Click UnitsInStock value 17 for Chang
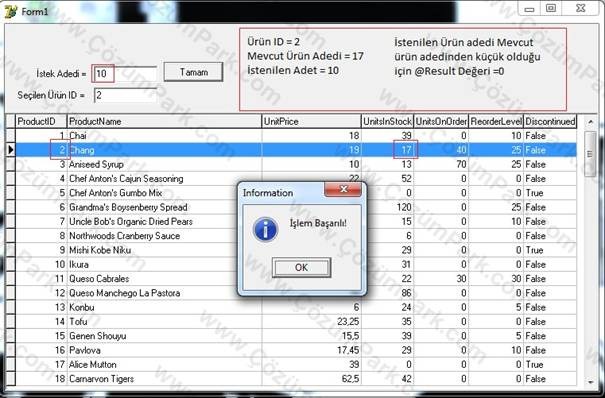605x398 pixels. pos(387,150)
